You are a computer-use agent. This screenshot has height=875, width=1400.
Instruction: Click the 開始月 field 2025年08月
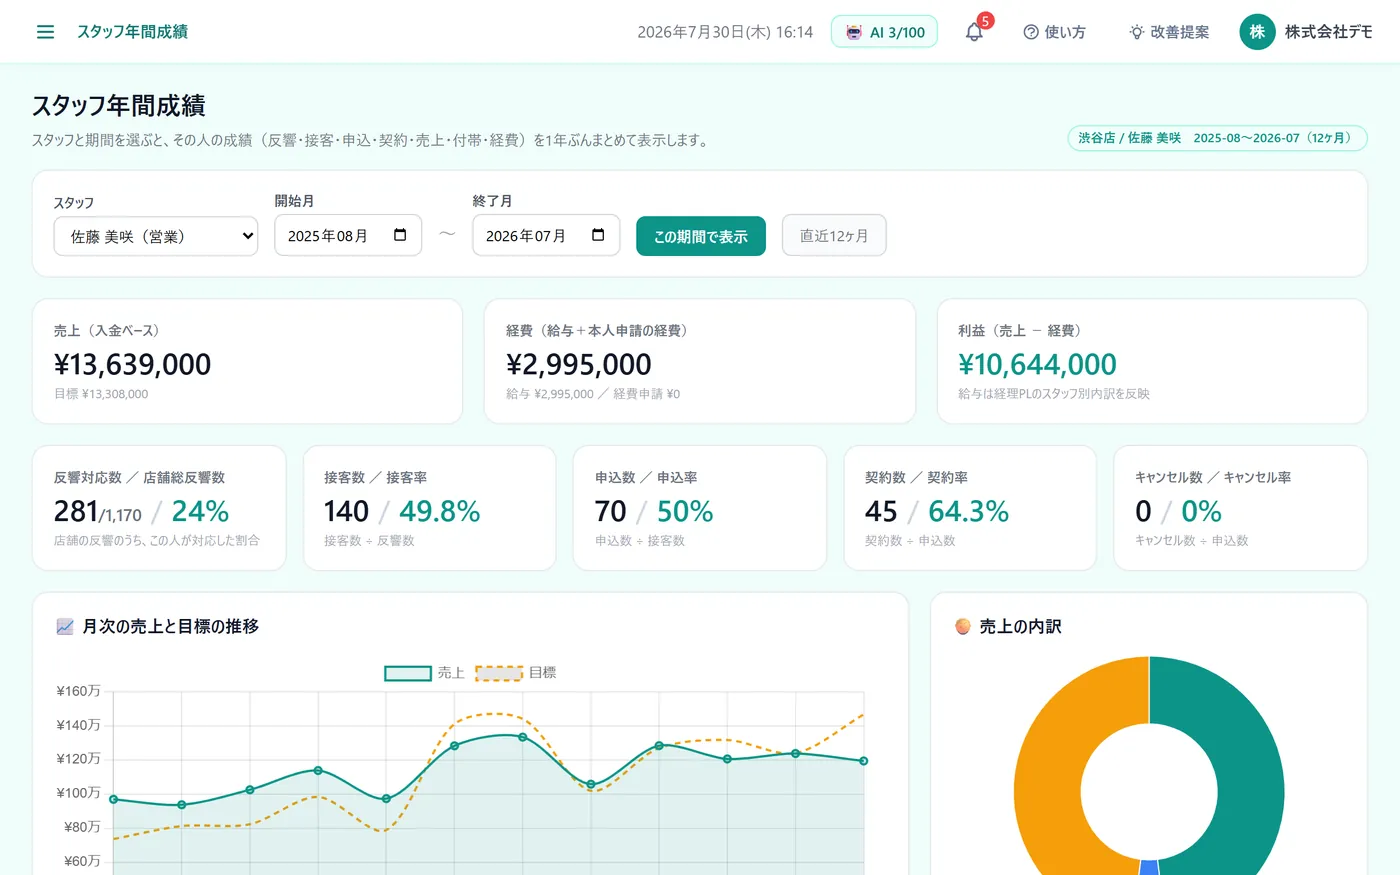(348, 235)
